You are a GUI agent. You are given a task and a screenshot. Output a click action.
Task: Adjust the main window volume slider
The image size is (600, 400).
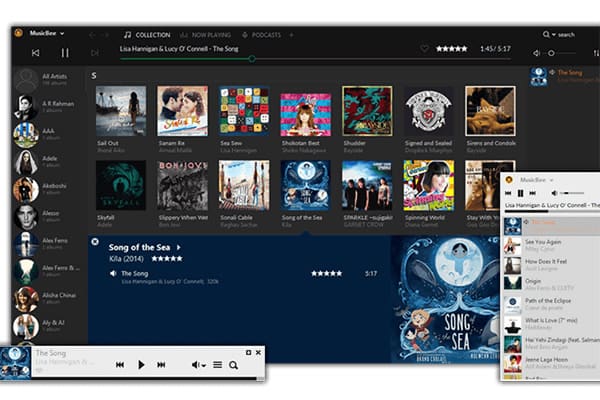(561, 53)
